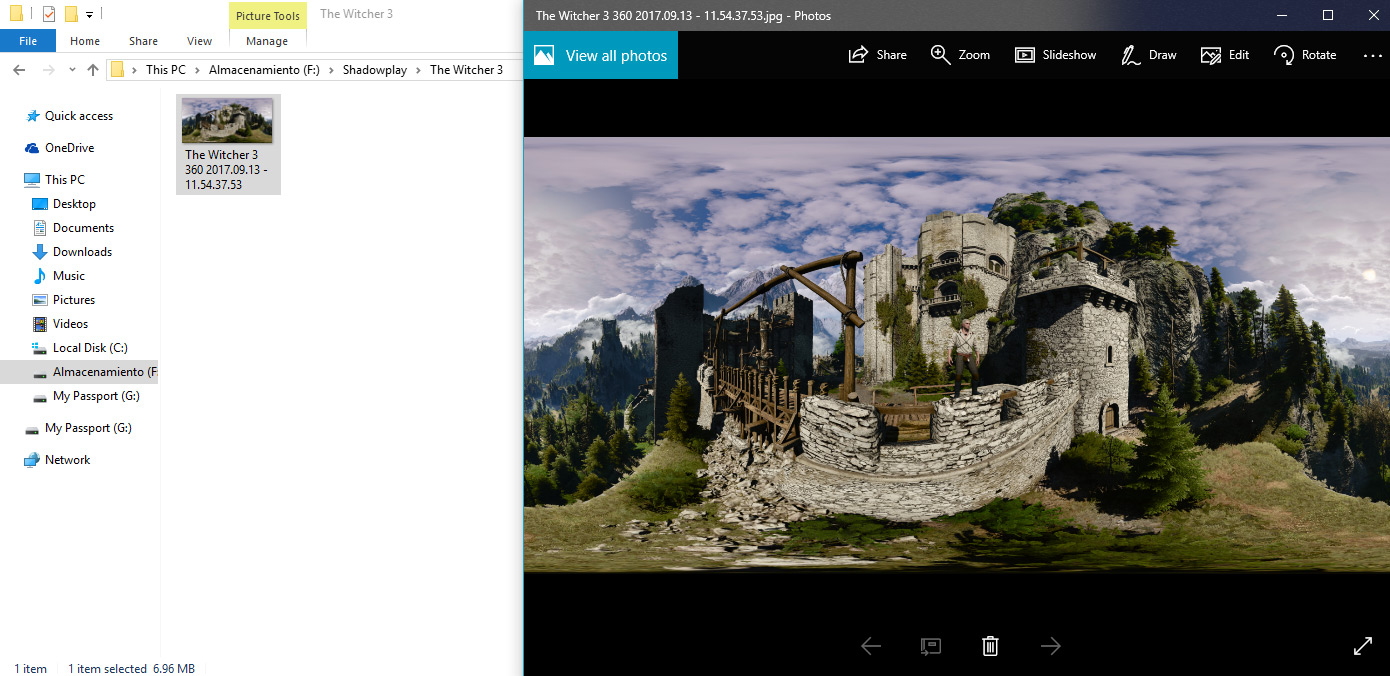Click the '1 item' status bar text
This screenshot has height=676, width=1390.
coord(30,668)
